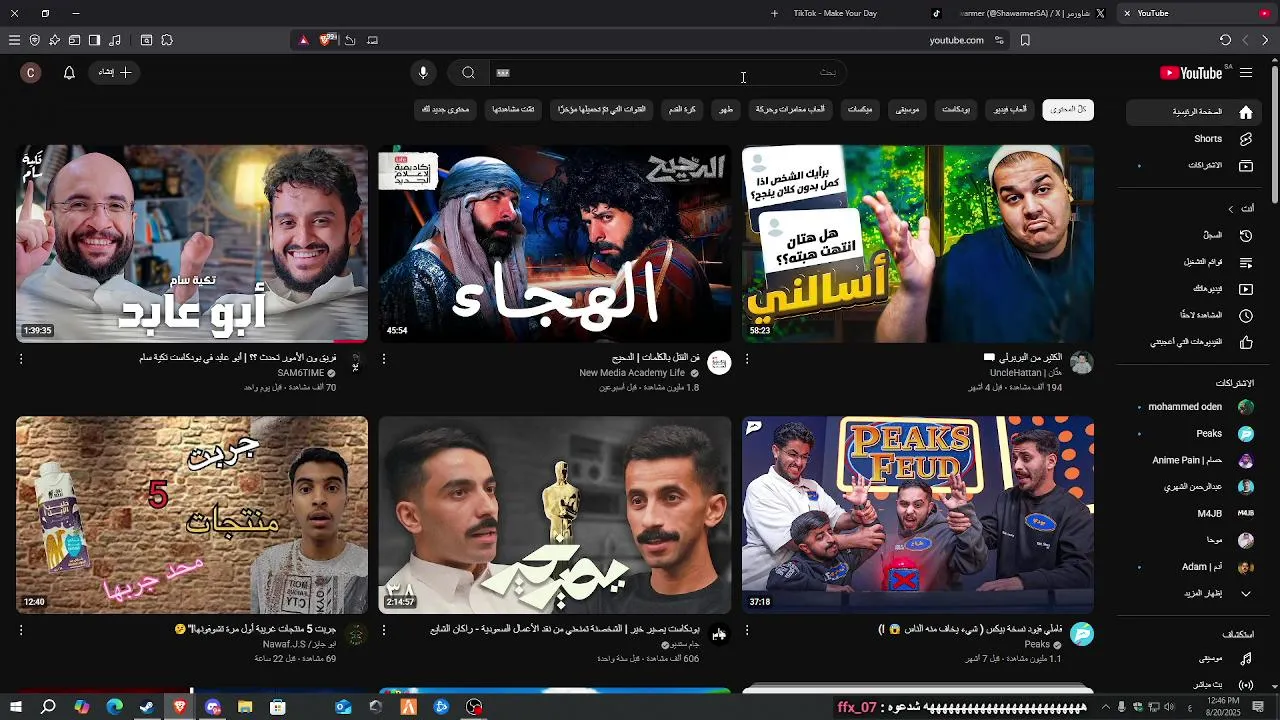
Task: Open options menu for Nawaf.J.S video
Action: point(21,630)
